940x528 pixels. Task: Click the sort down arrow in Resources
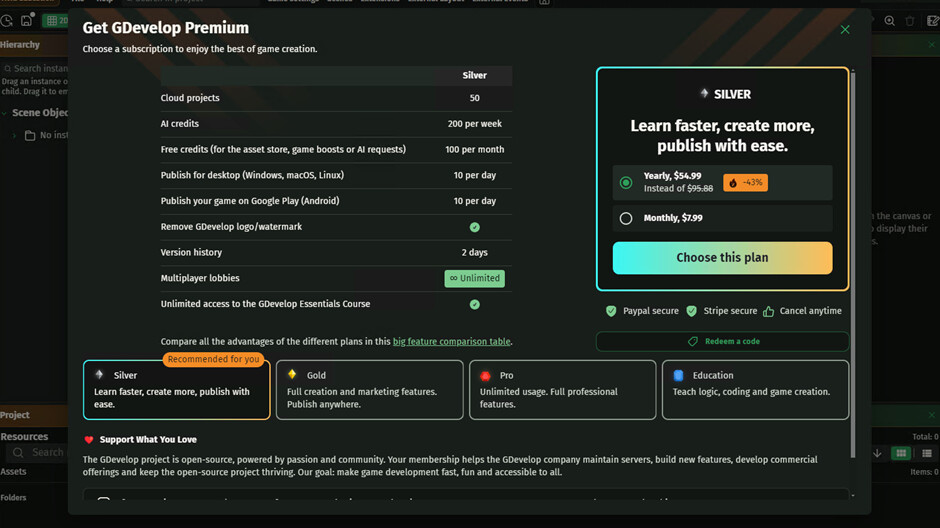877,453
